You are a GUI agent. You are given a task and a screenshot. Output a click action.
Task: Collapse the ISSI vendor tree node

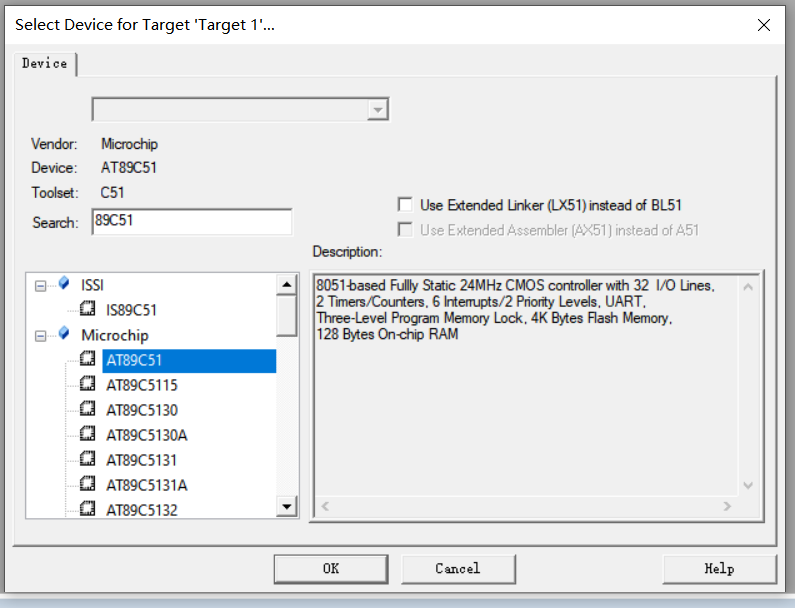coord(41,286)
